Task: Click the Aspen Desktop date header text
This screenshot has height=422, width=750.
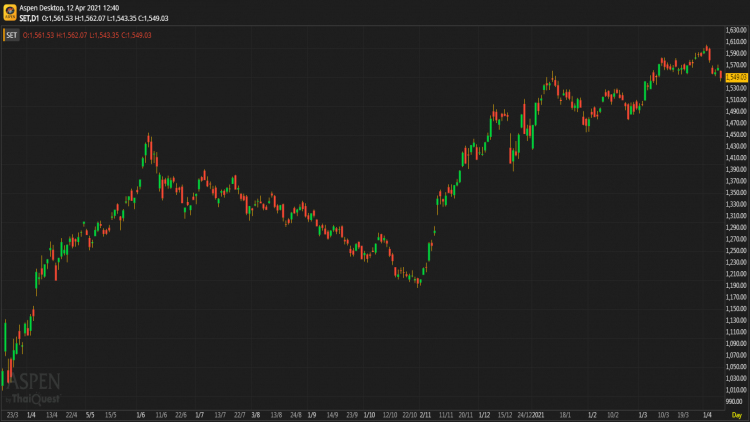Action: (69, 8)
